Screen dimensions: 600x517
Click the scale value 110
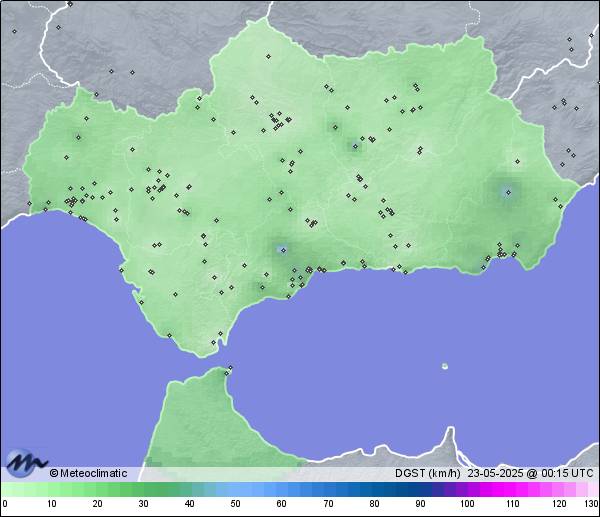click(x=513, y=504)
